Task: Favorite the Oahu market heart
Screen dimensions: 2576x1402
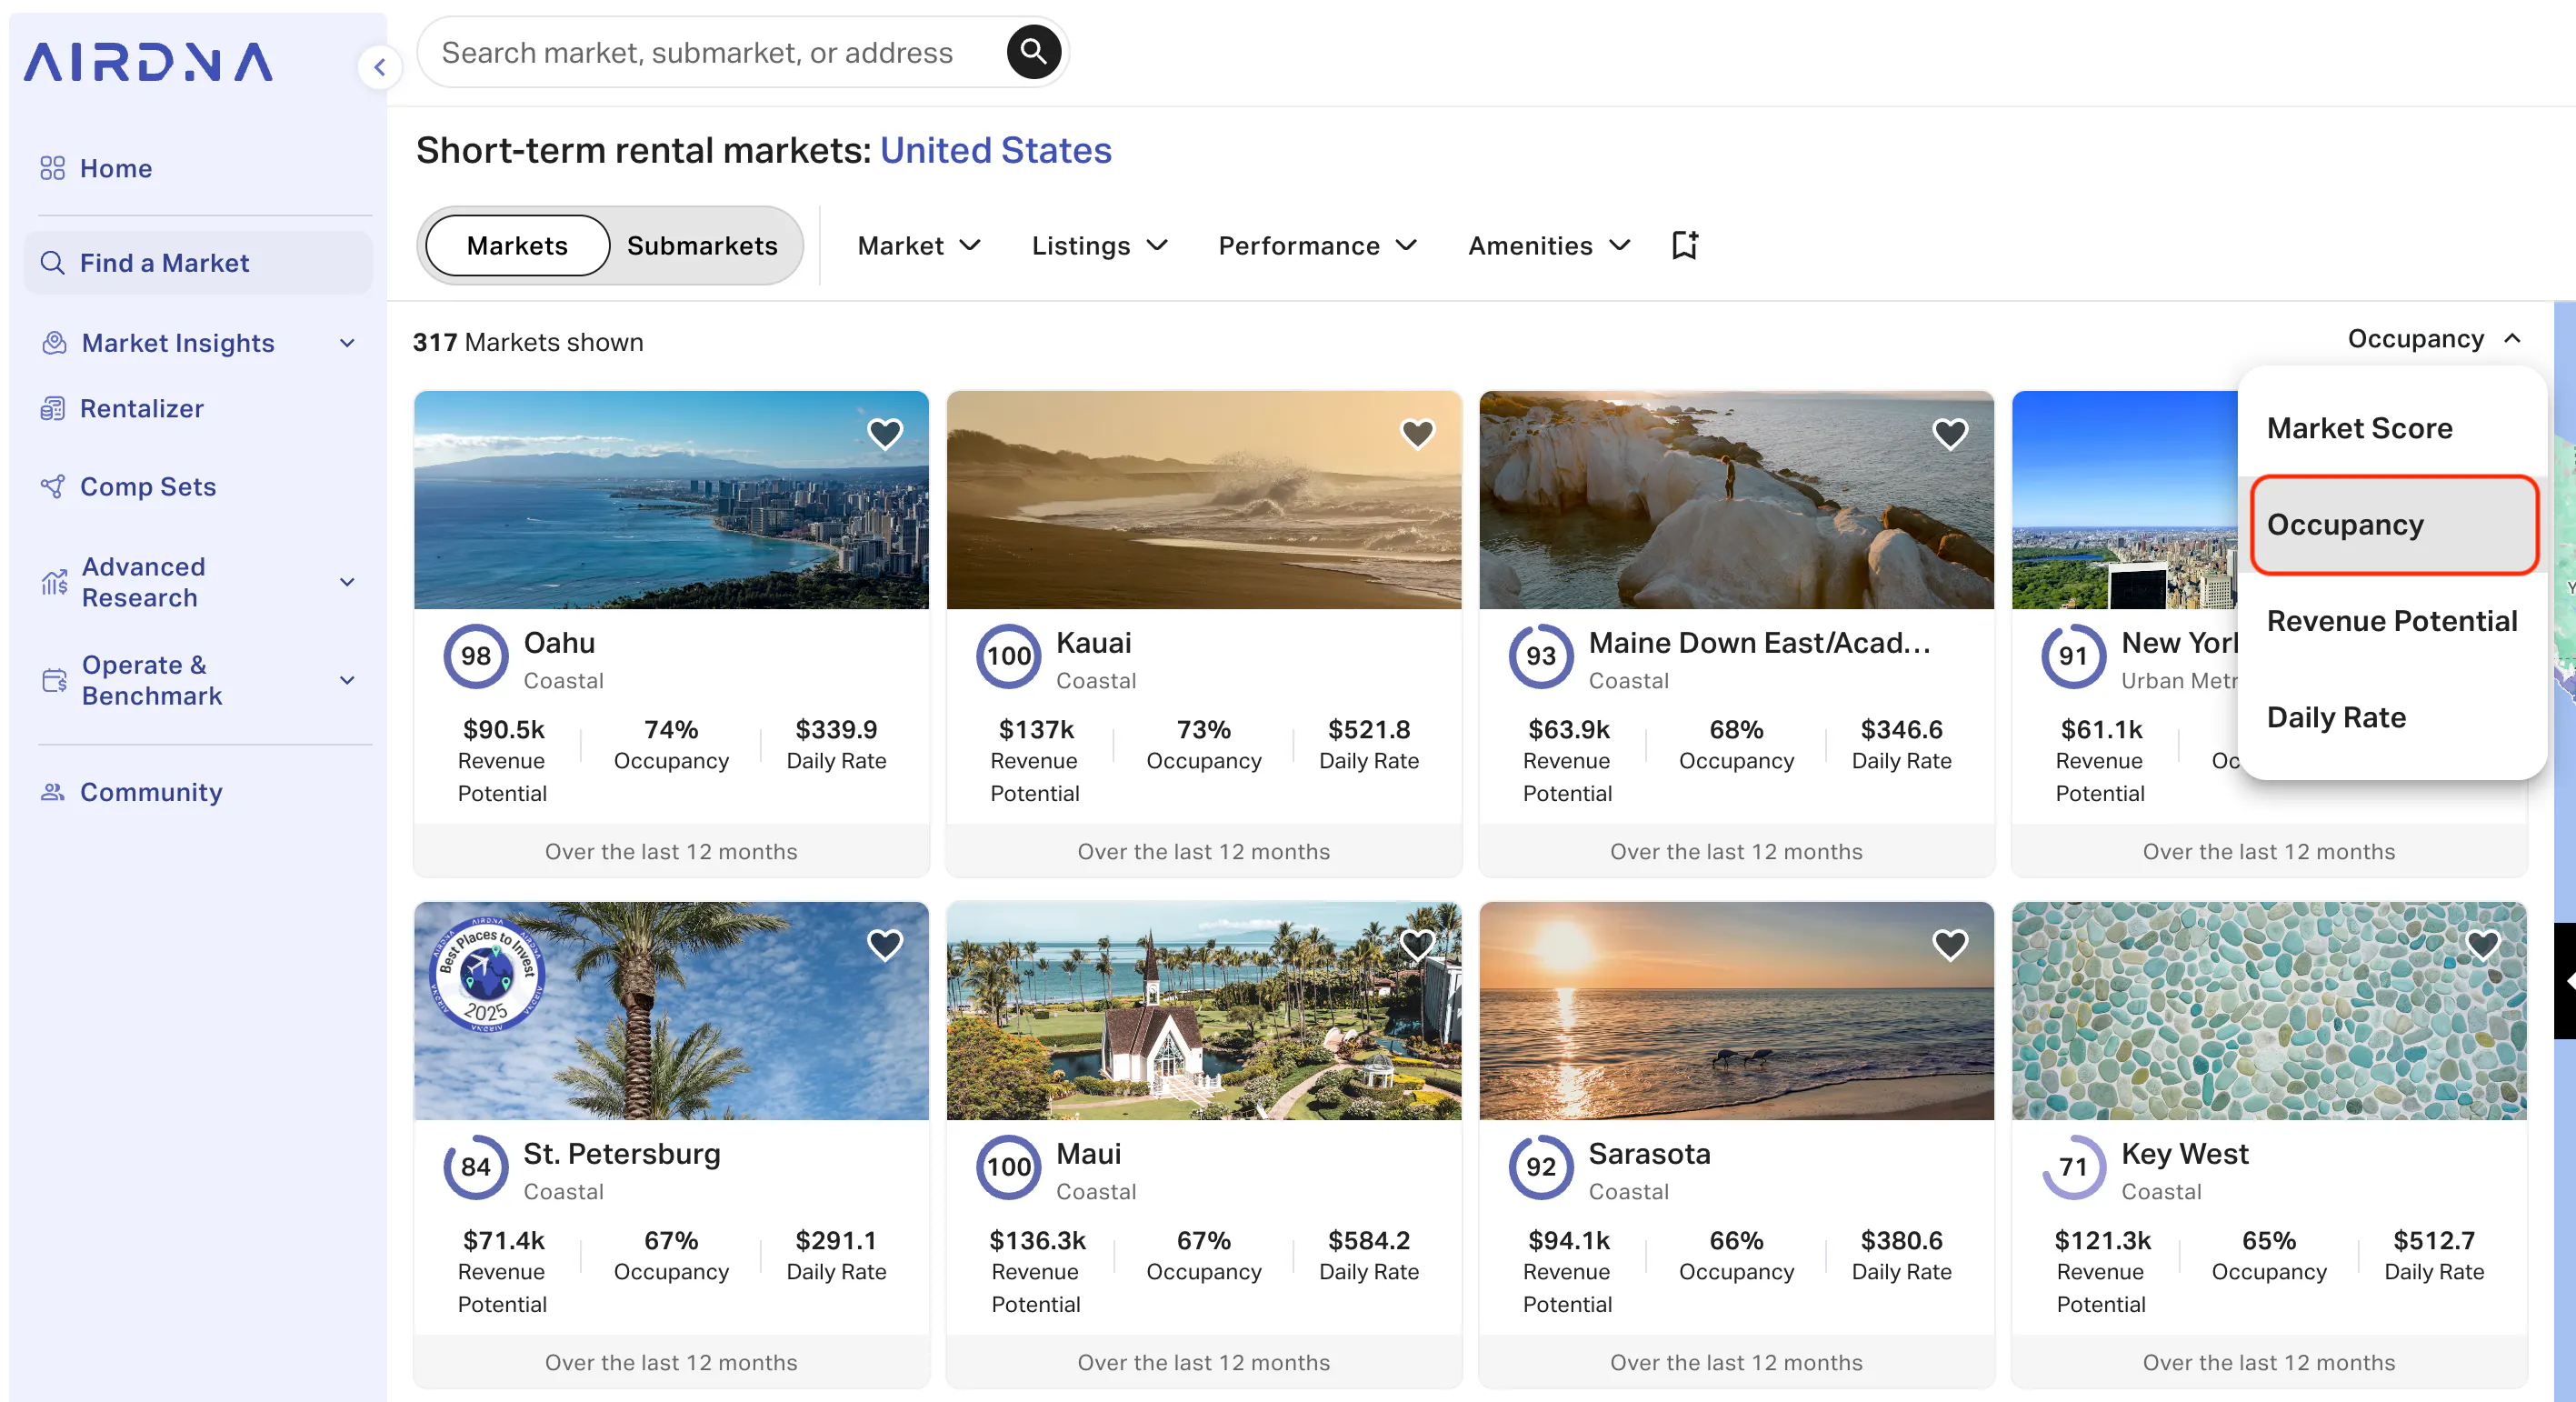Action: click(885, 433)
